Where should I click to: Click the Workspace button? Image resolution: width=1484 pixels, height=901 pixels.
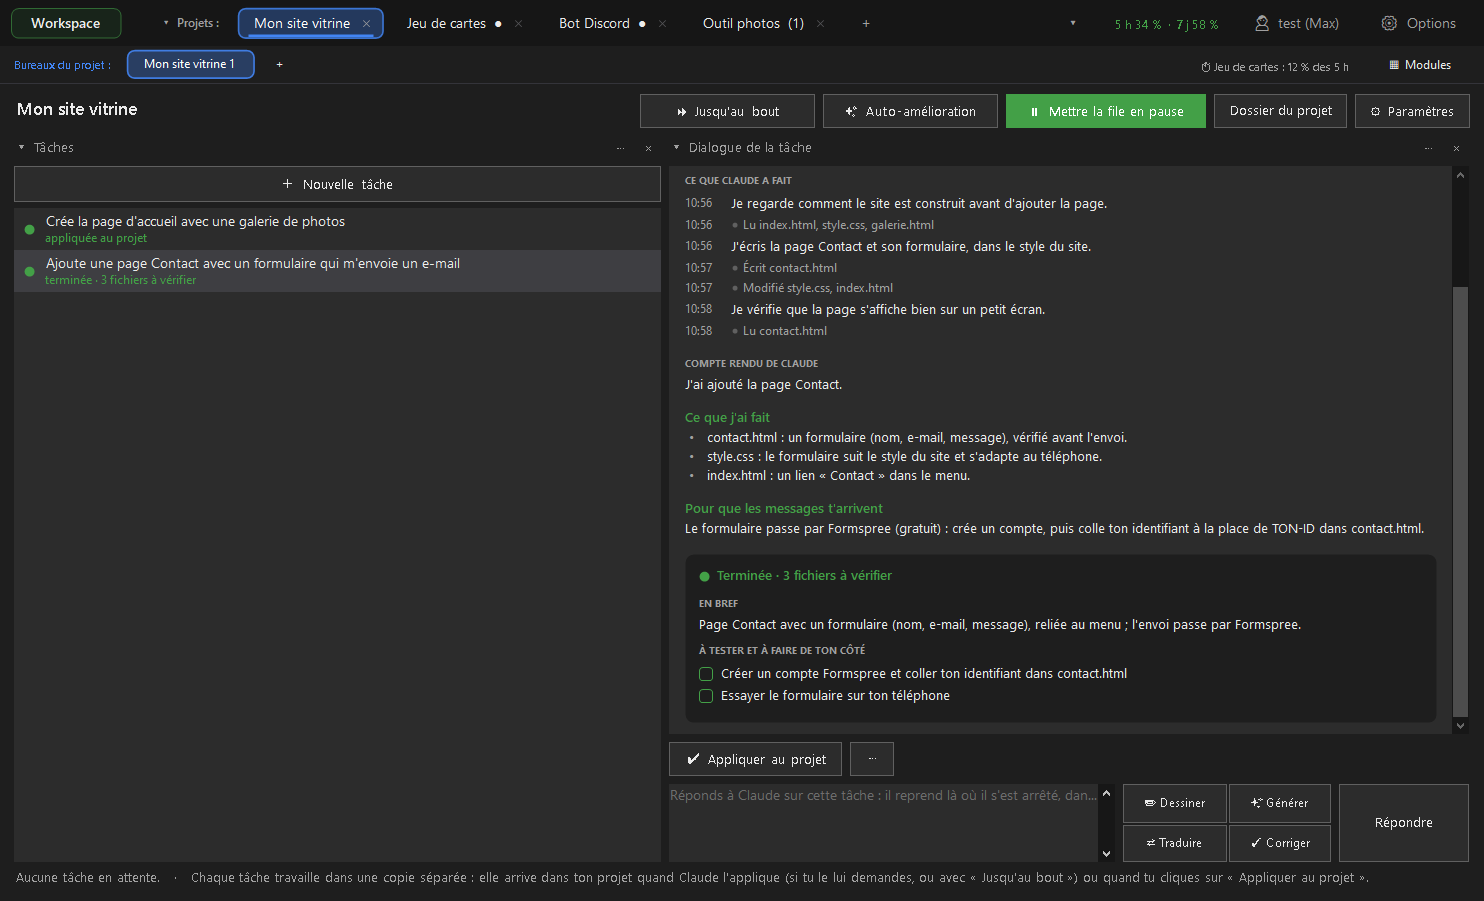click(x=66, y=23)
